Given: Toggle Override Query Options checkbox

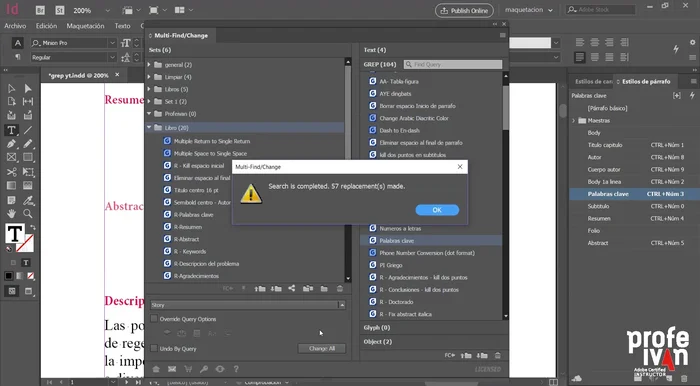Looking at the screenshot, I should tap(154, 319).
